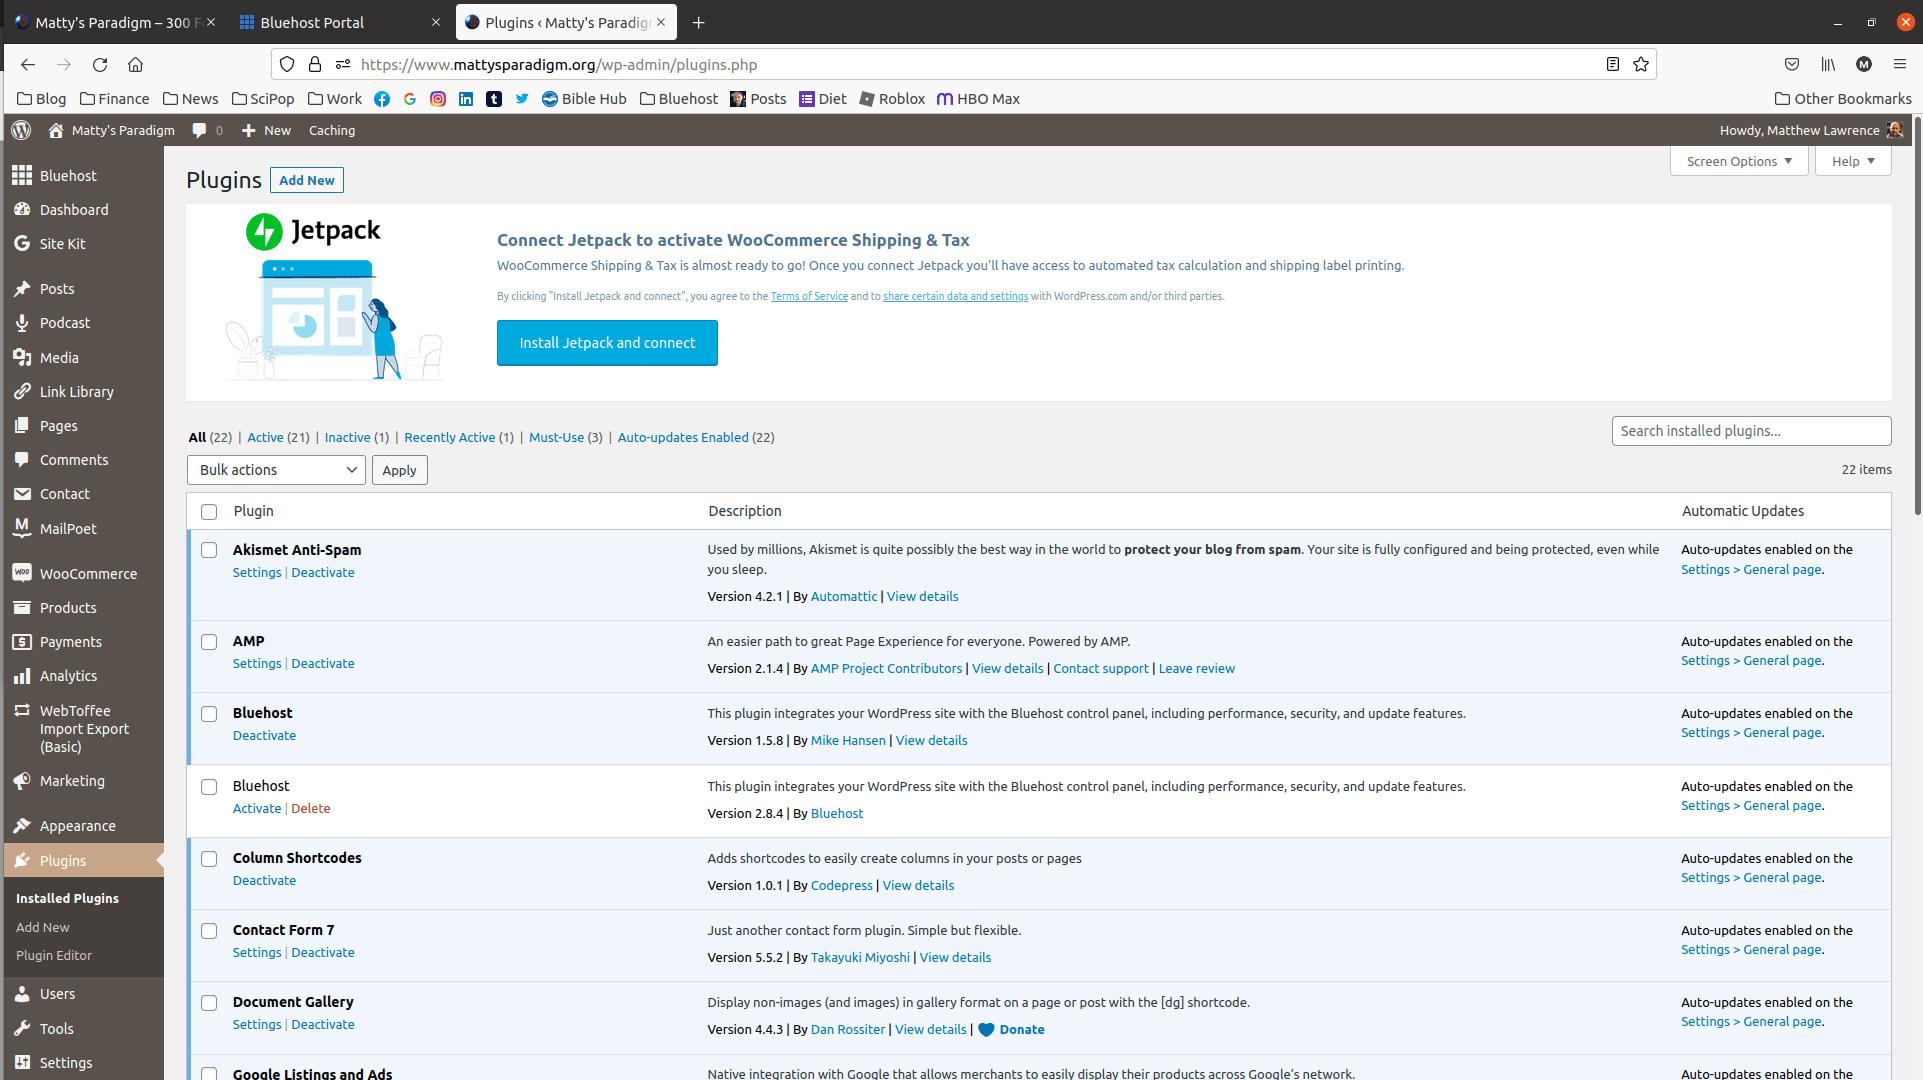Click the Dashboard sidebar icon
1923x1080 pixels.
24,209
